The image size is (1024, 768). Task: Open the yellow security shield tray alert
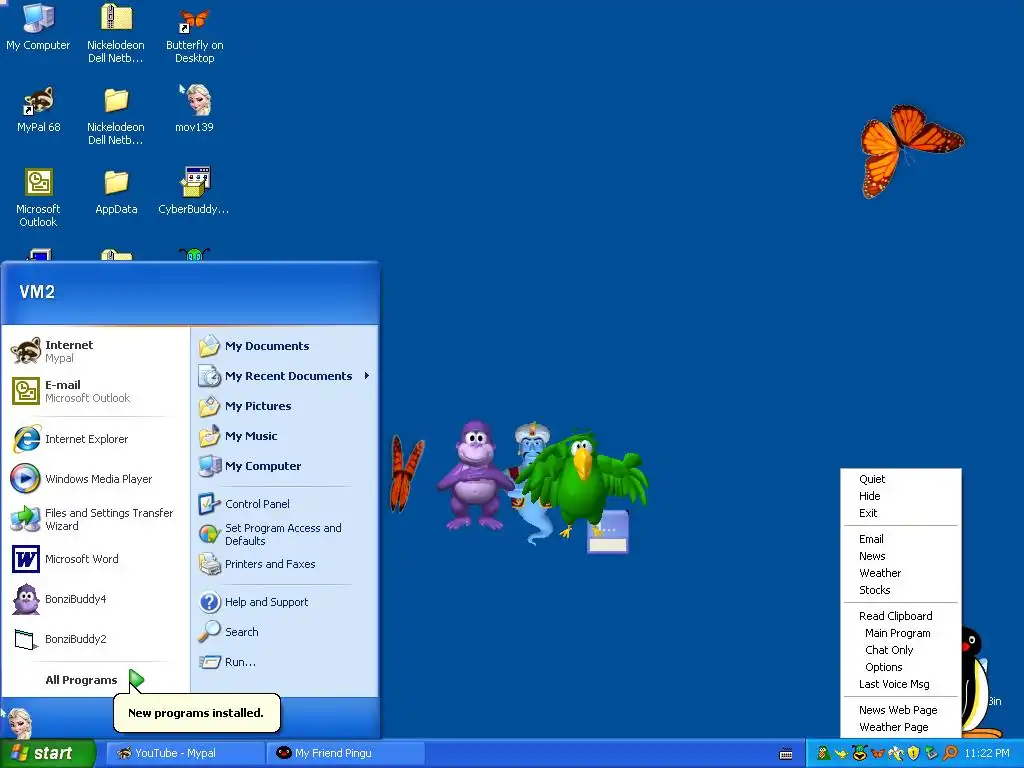click(x=914, y=754)
